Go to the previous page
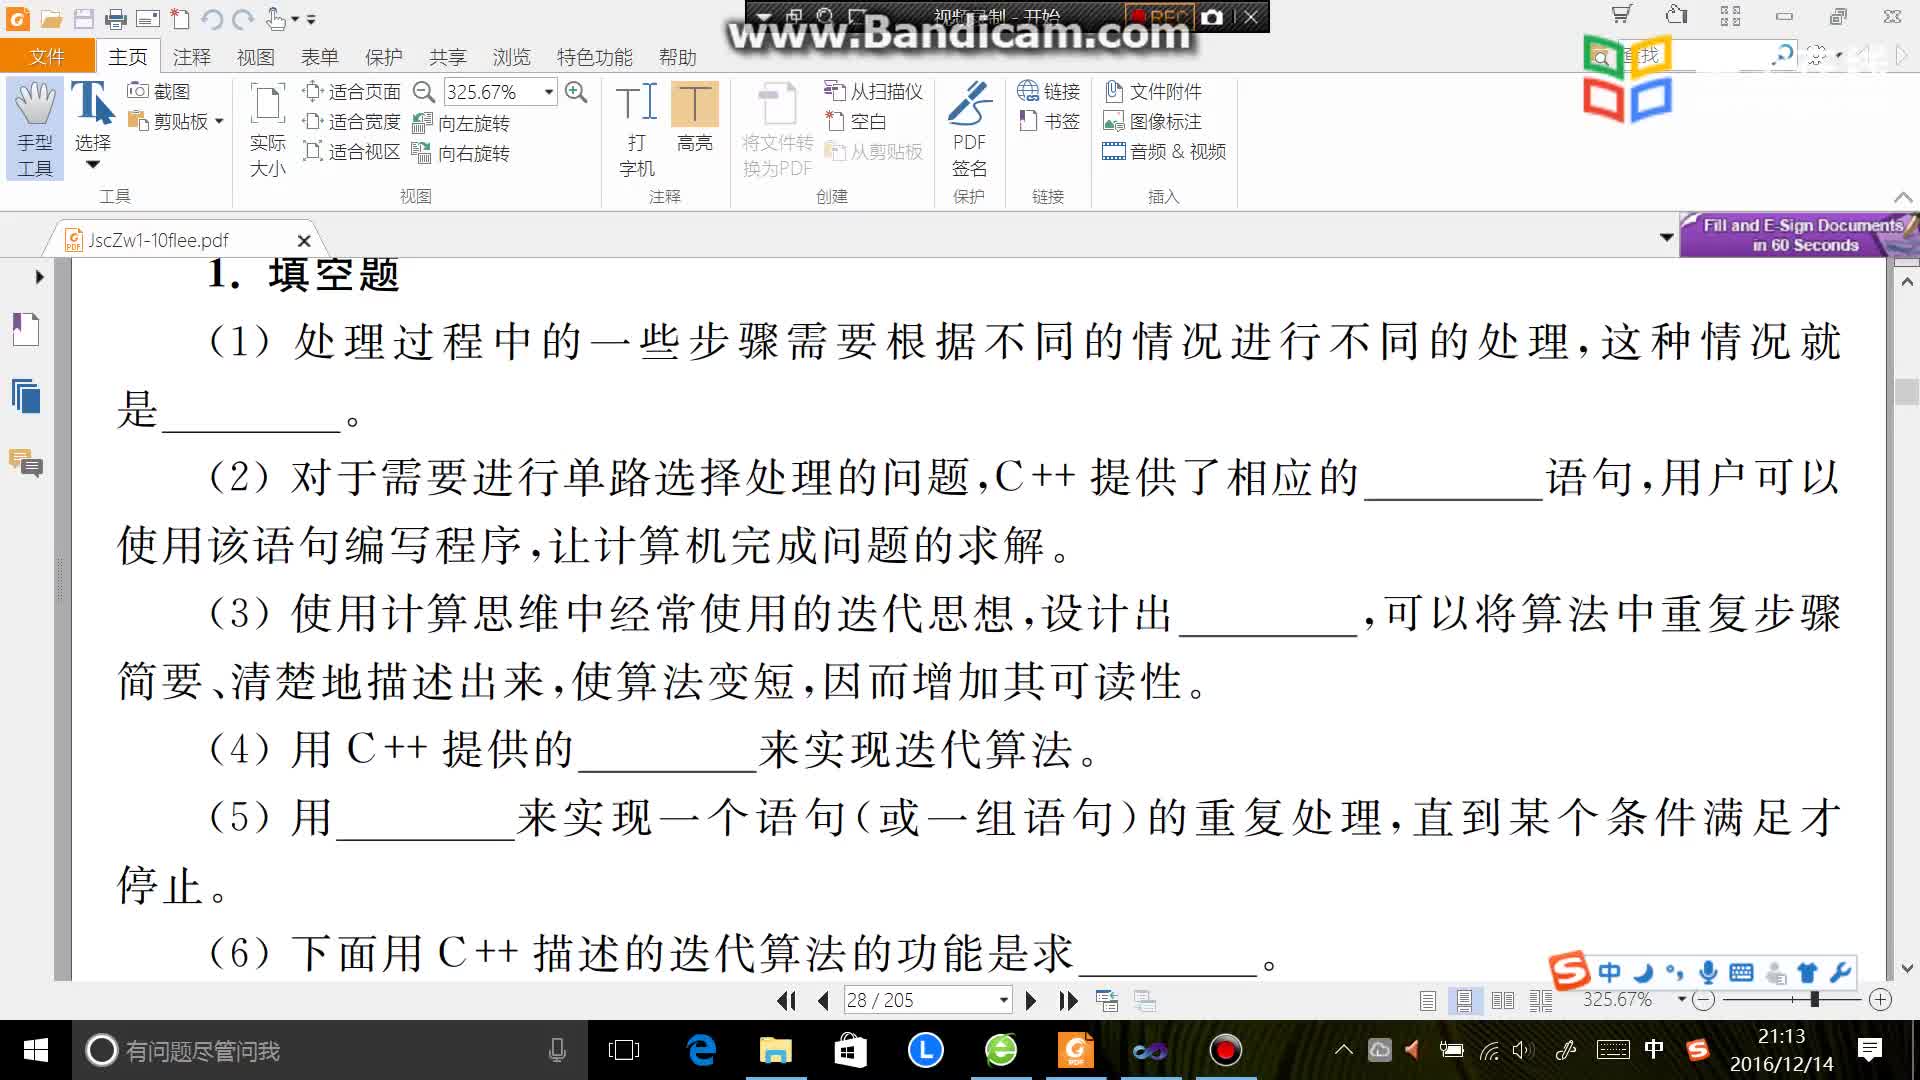Screen dimensions: 1920x1080 [823, 1000]
